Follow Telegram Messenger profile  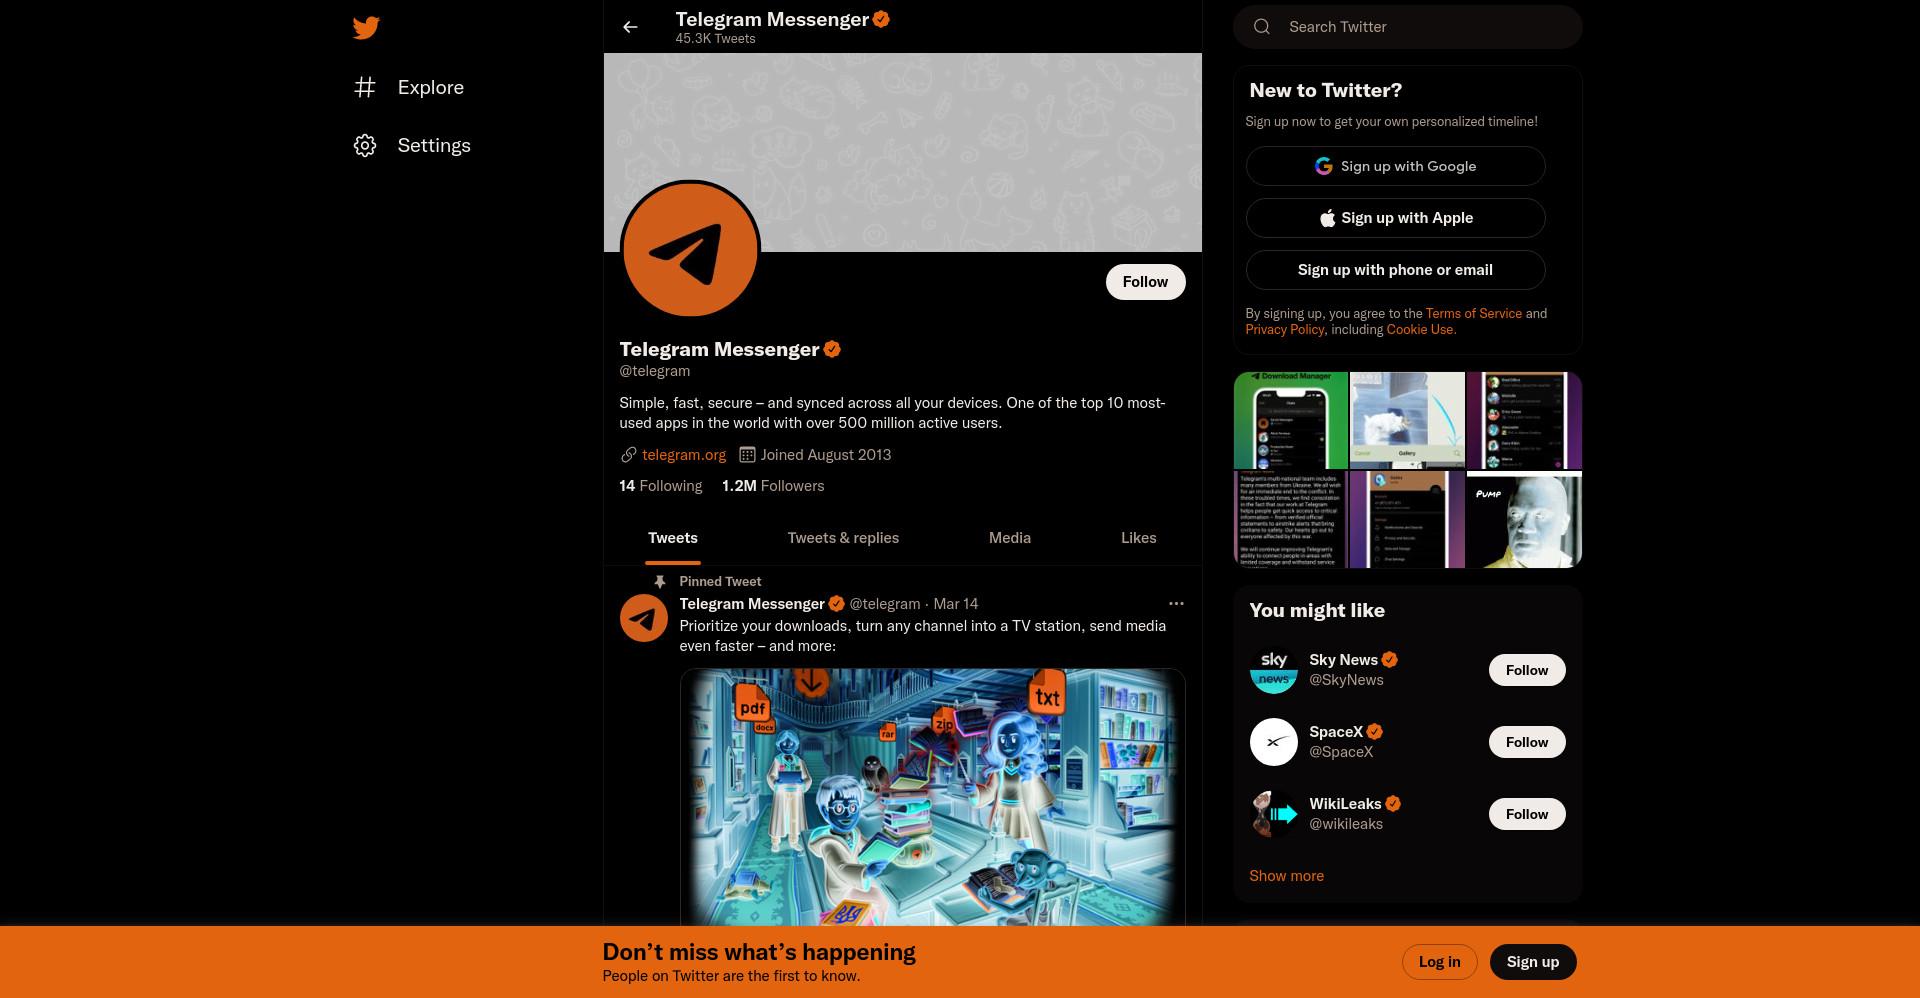[1145, 282]
